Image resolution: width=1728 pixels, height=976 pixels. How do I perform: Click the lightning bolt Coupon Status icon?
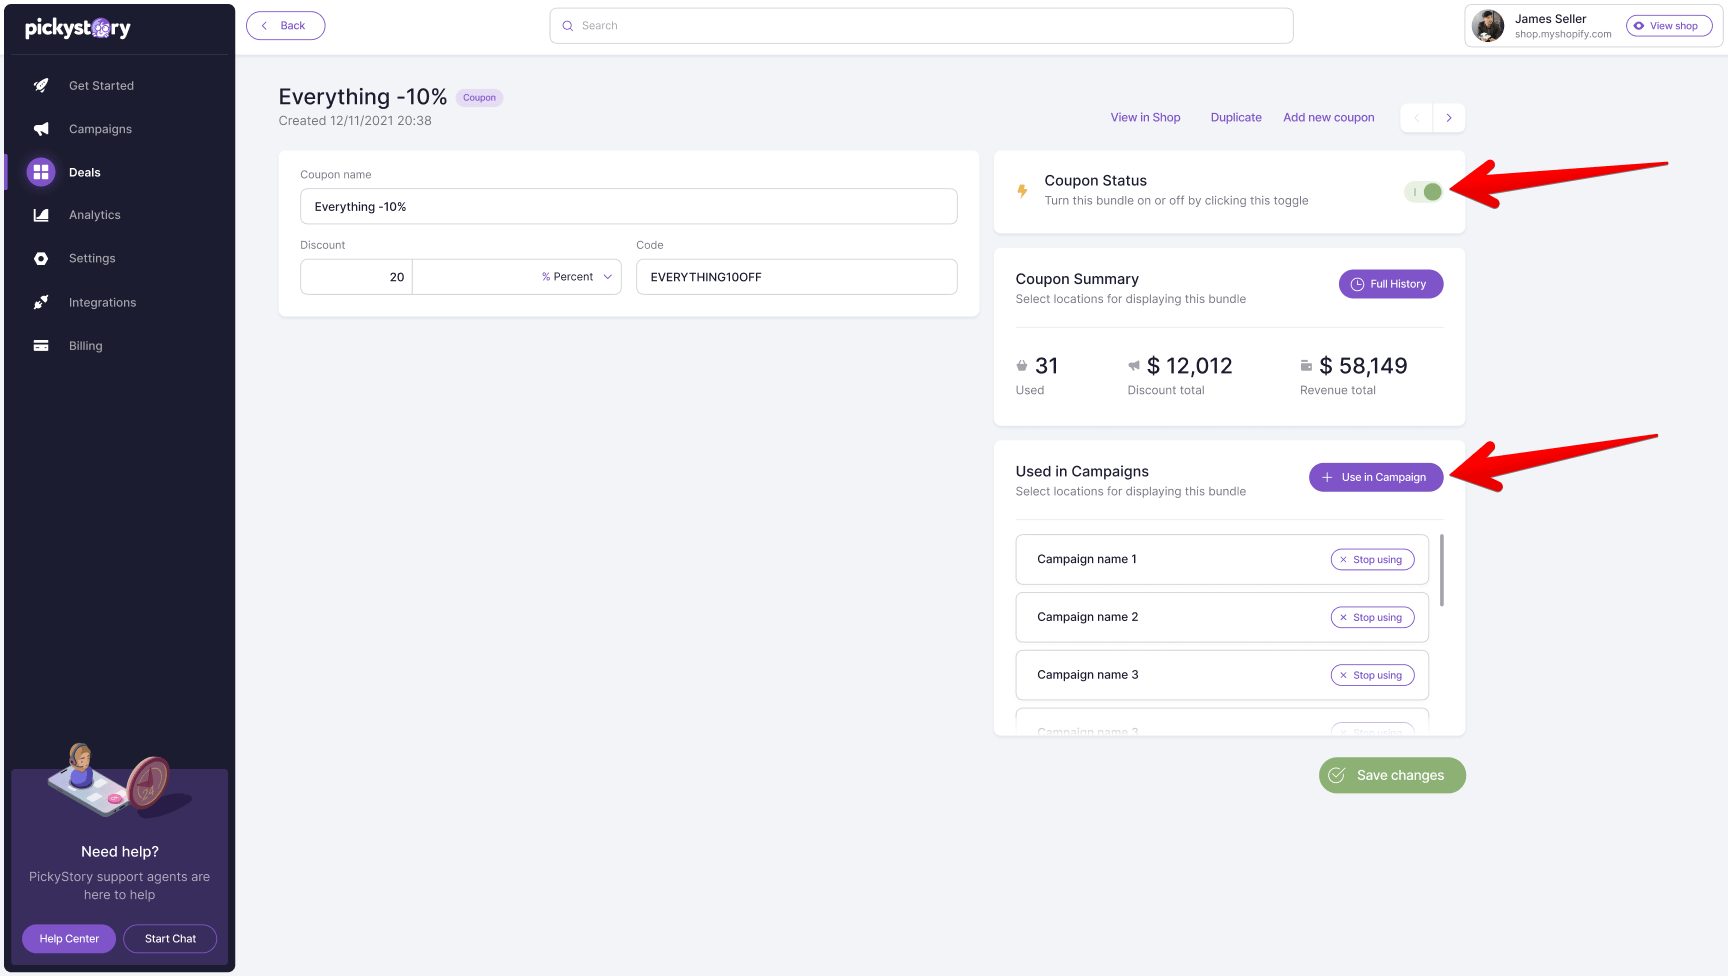(1021, 191)
